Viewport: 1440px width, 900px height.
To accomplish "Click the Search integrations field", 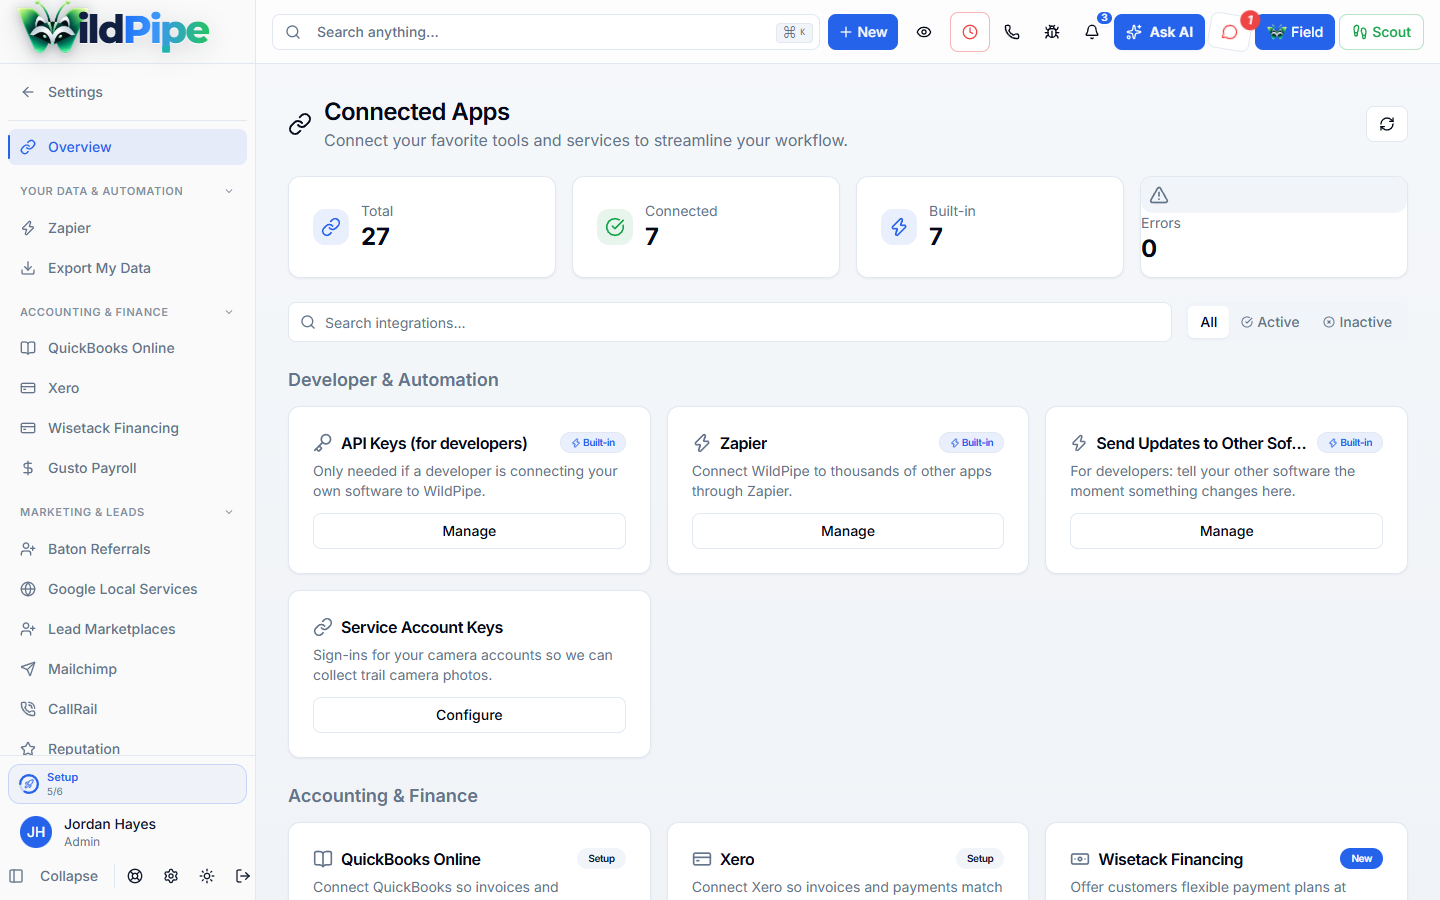I will pyautogui.click(x=730, y=322).
